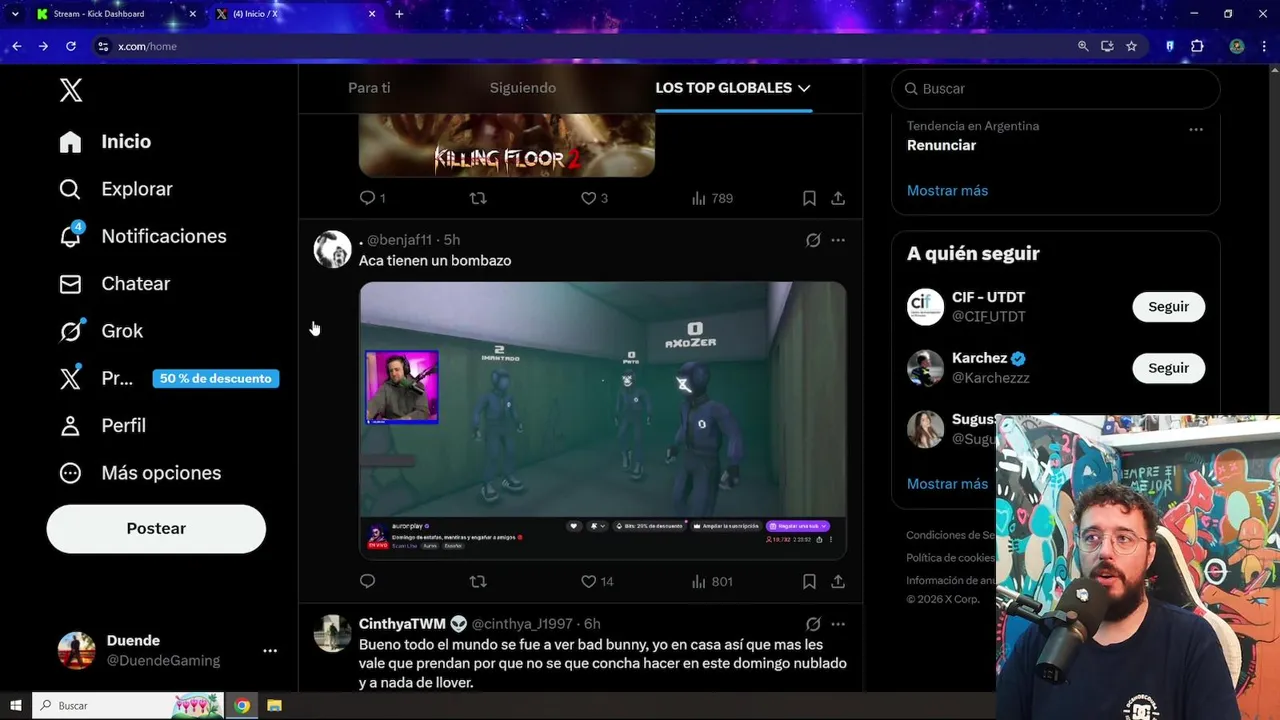1280x720 pixels.
Task: Click the Buscar search field on X
Action: point(1056,89)
